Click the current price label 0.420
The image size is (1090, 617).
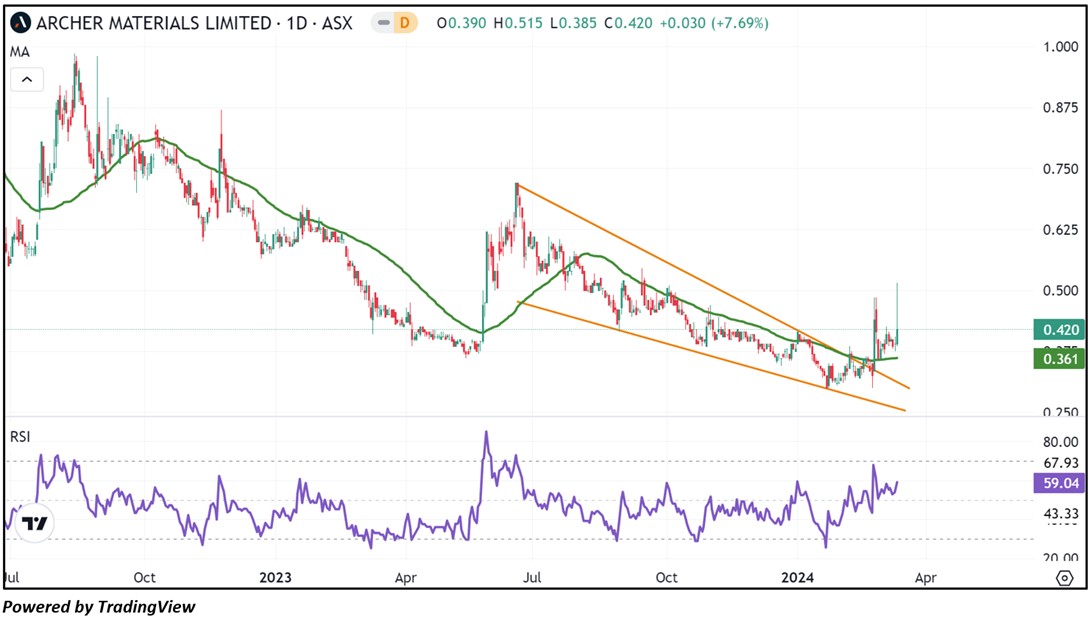coord(1059,330)
